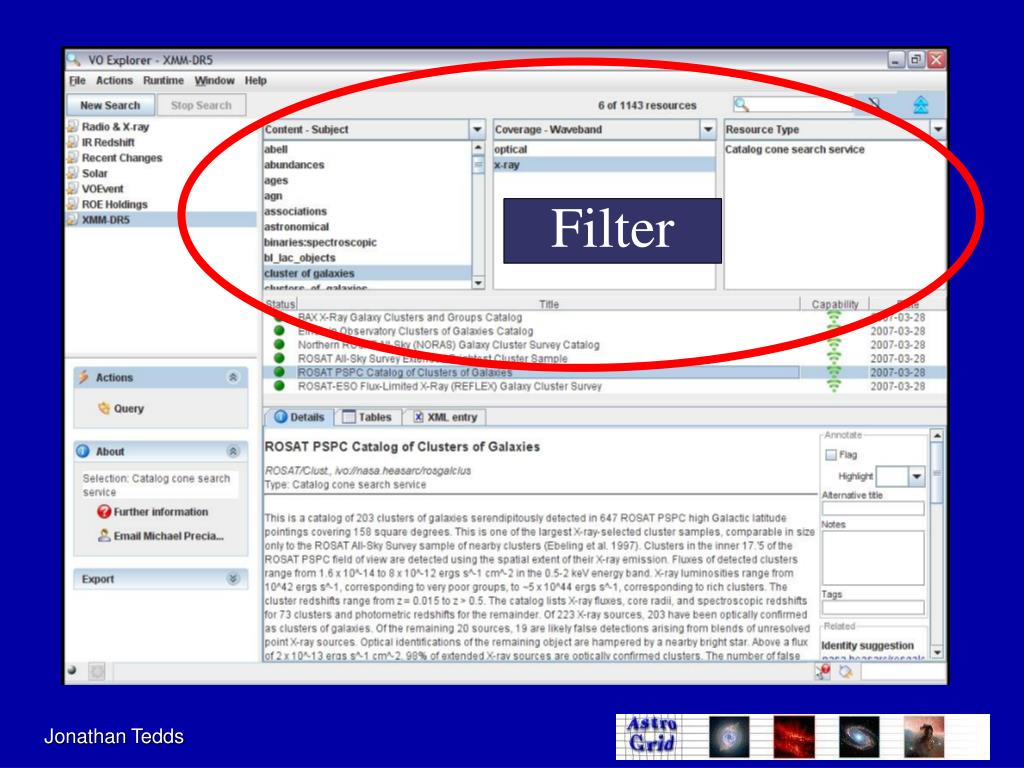The width and height of the screenshot is (1024, 768).
Task: Click into the Notes text area
Action: pyautogui.click(x=872, y=558)
